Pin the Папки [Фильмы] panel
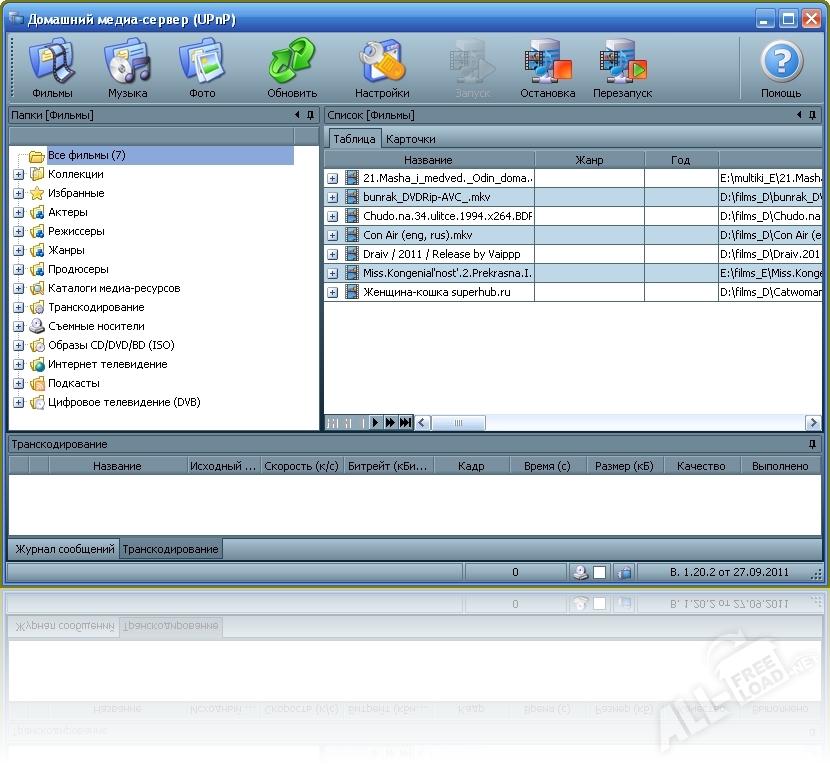The width and height of the screenshot is (830, 764). (x=310, y=115)
